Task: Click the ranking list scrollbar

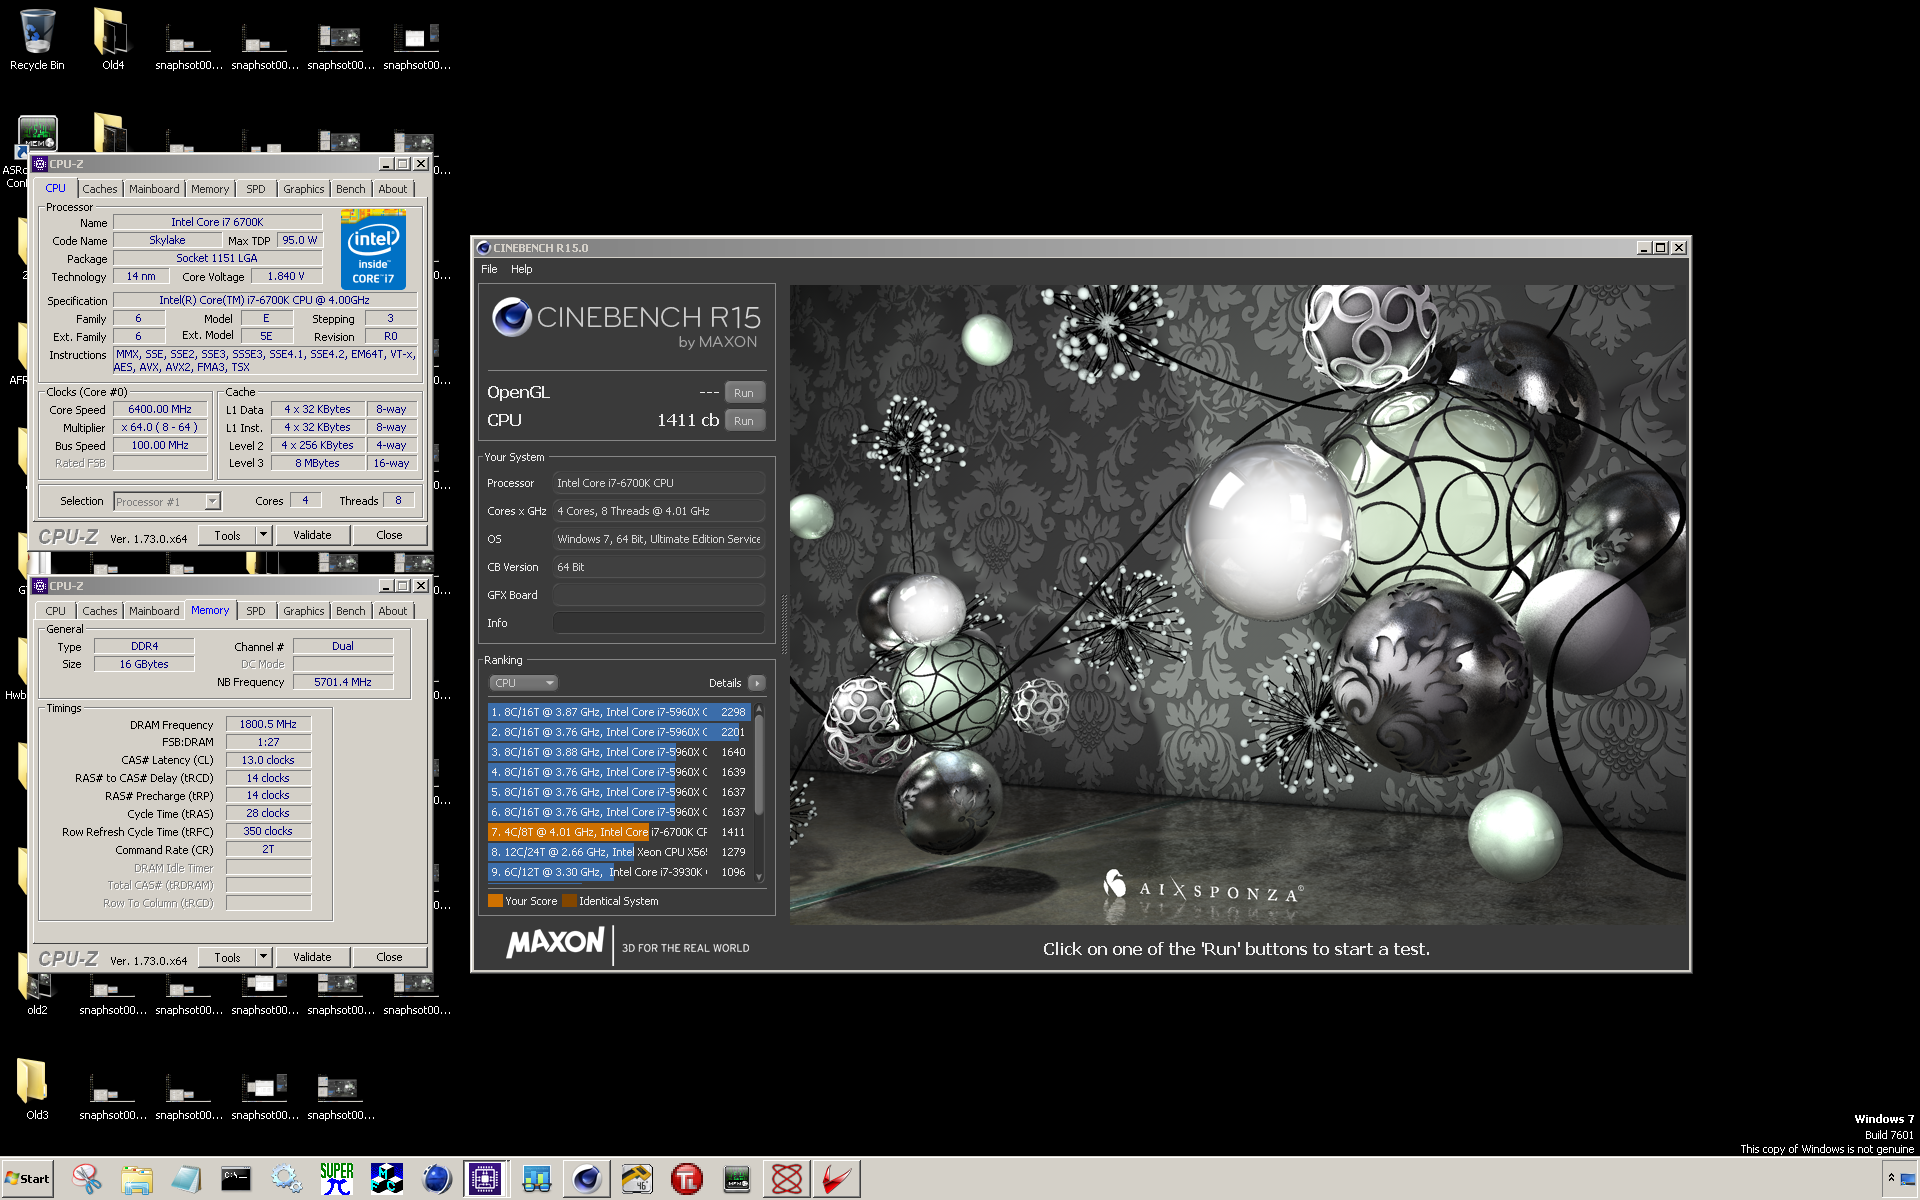Action: click(759, 765)
